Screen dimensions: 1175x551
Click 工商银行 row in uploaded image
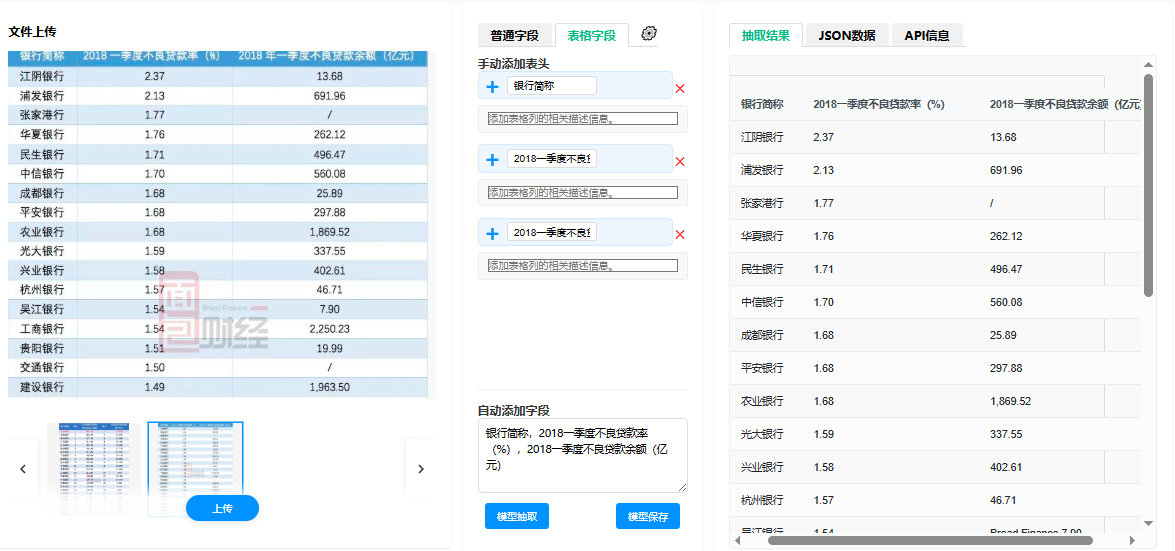coord(218,329)
